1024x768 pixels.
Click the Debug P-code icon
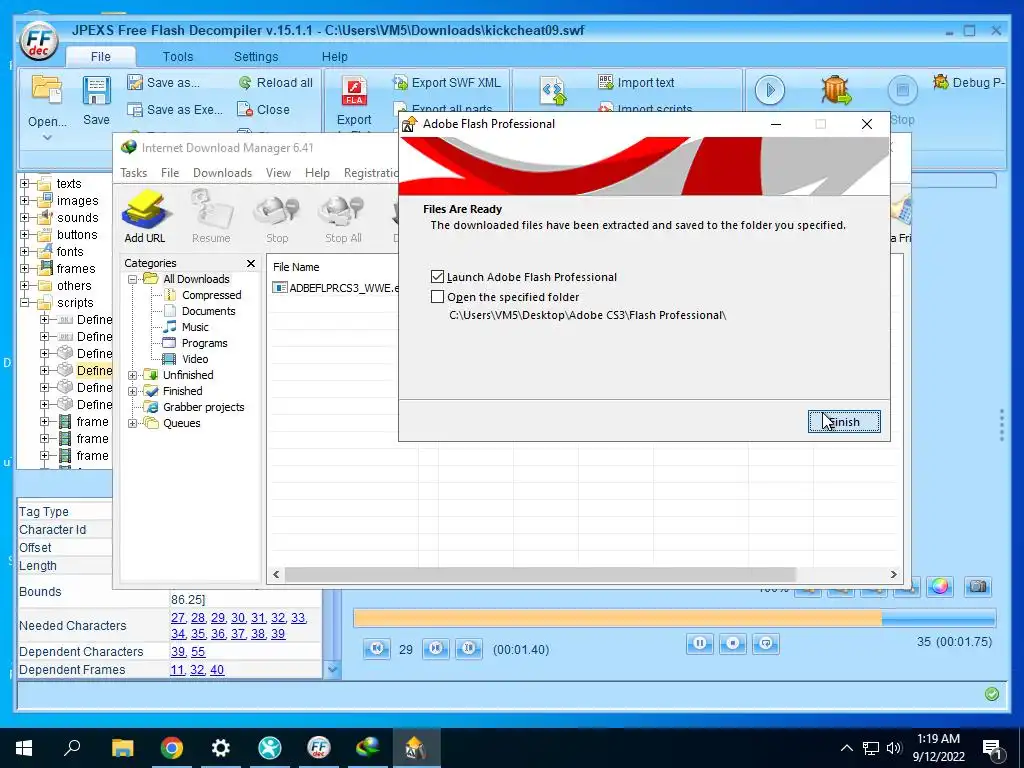coord(941,82)
